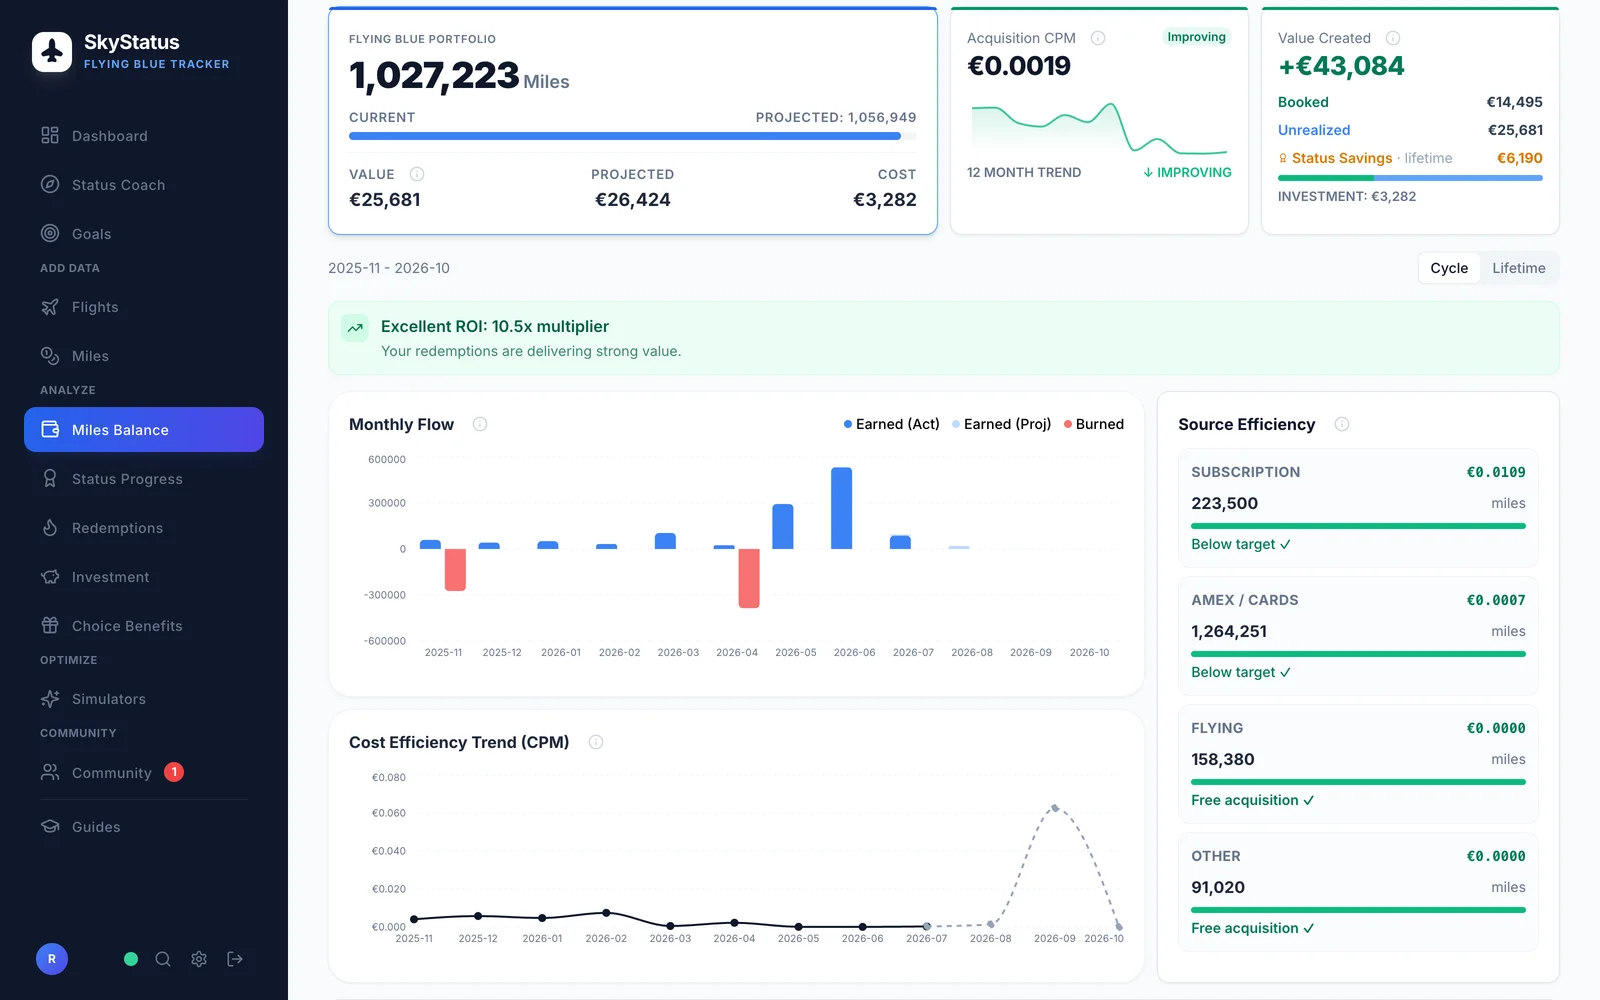Open Status Progress page
Screen dimensions: 1600x1000
144,479
